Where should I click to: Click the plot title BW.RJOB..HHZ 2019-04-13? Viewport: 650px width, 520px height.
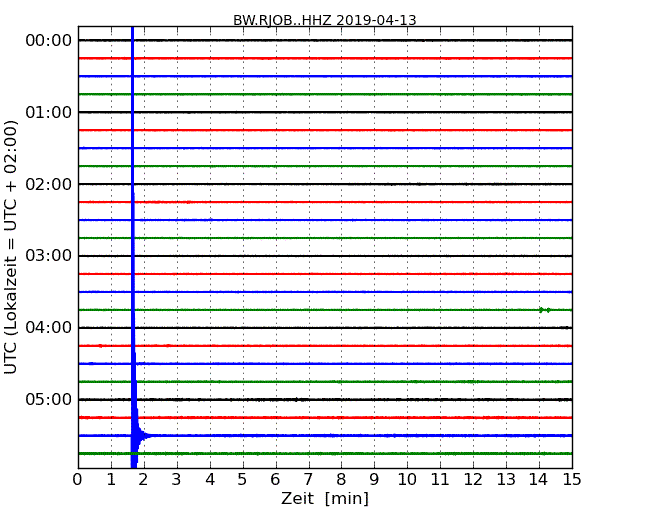tap(325, 20)
